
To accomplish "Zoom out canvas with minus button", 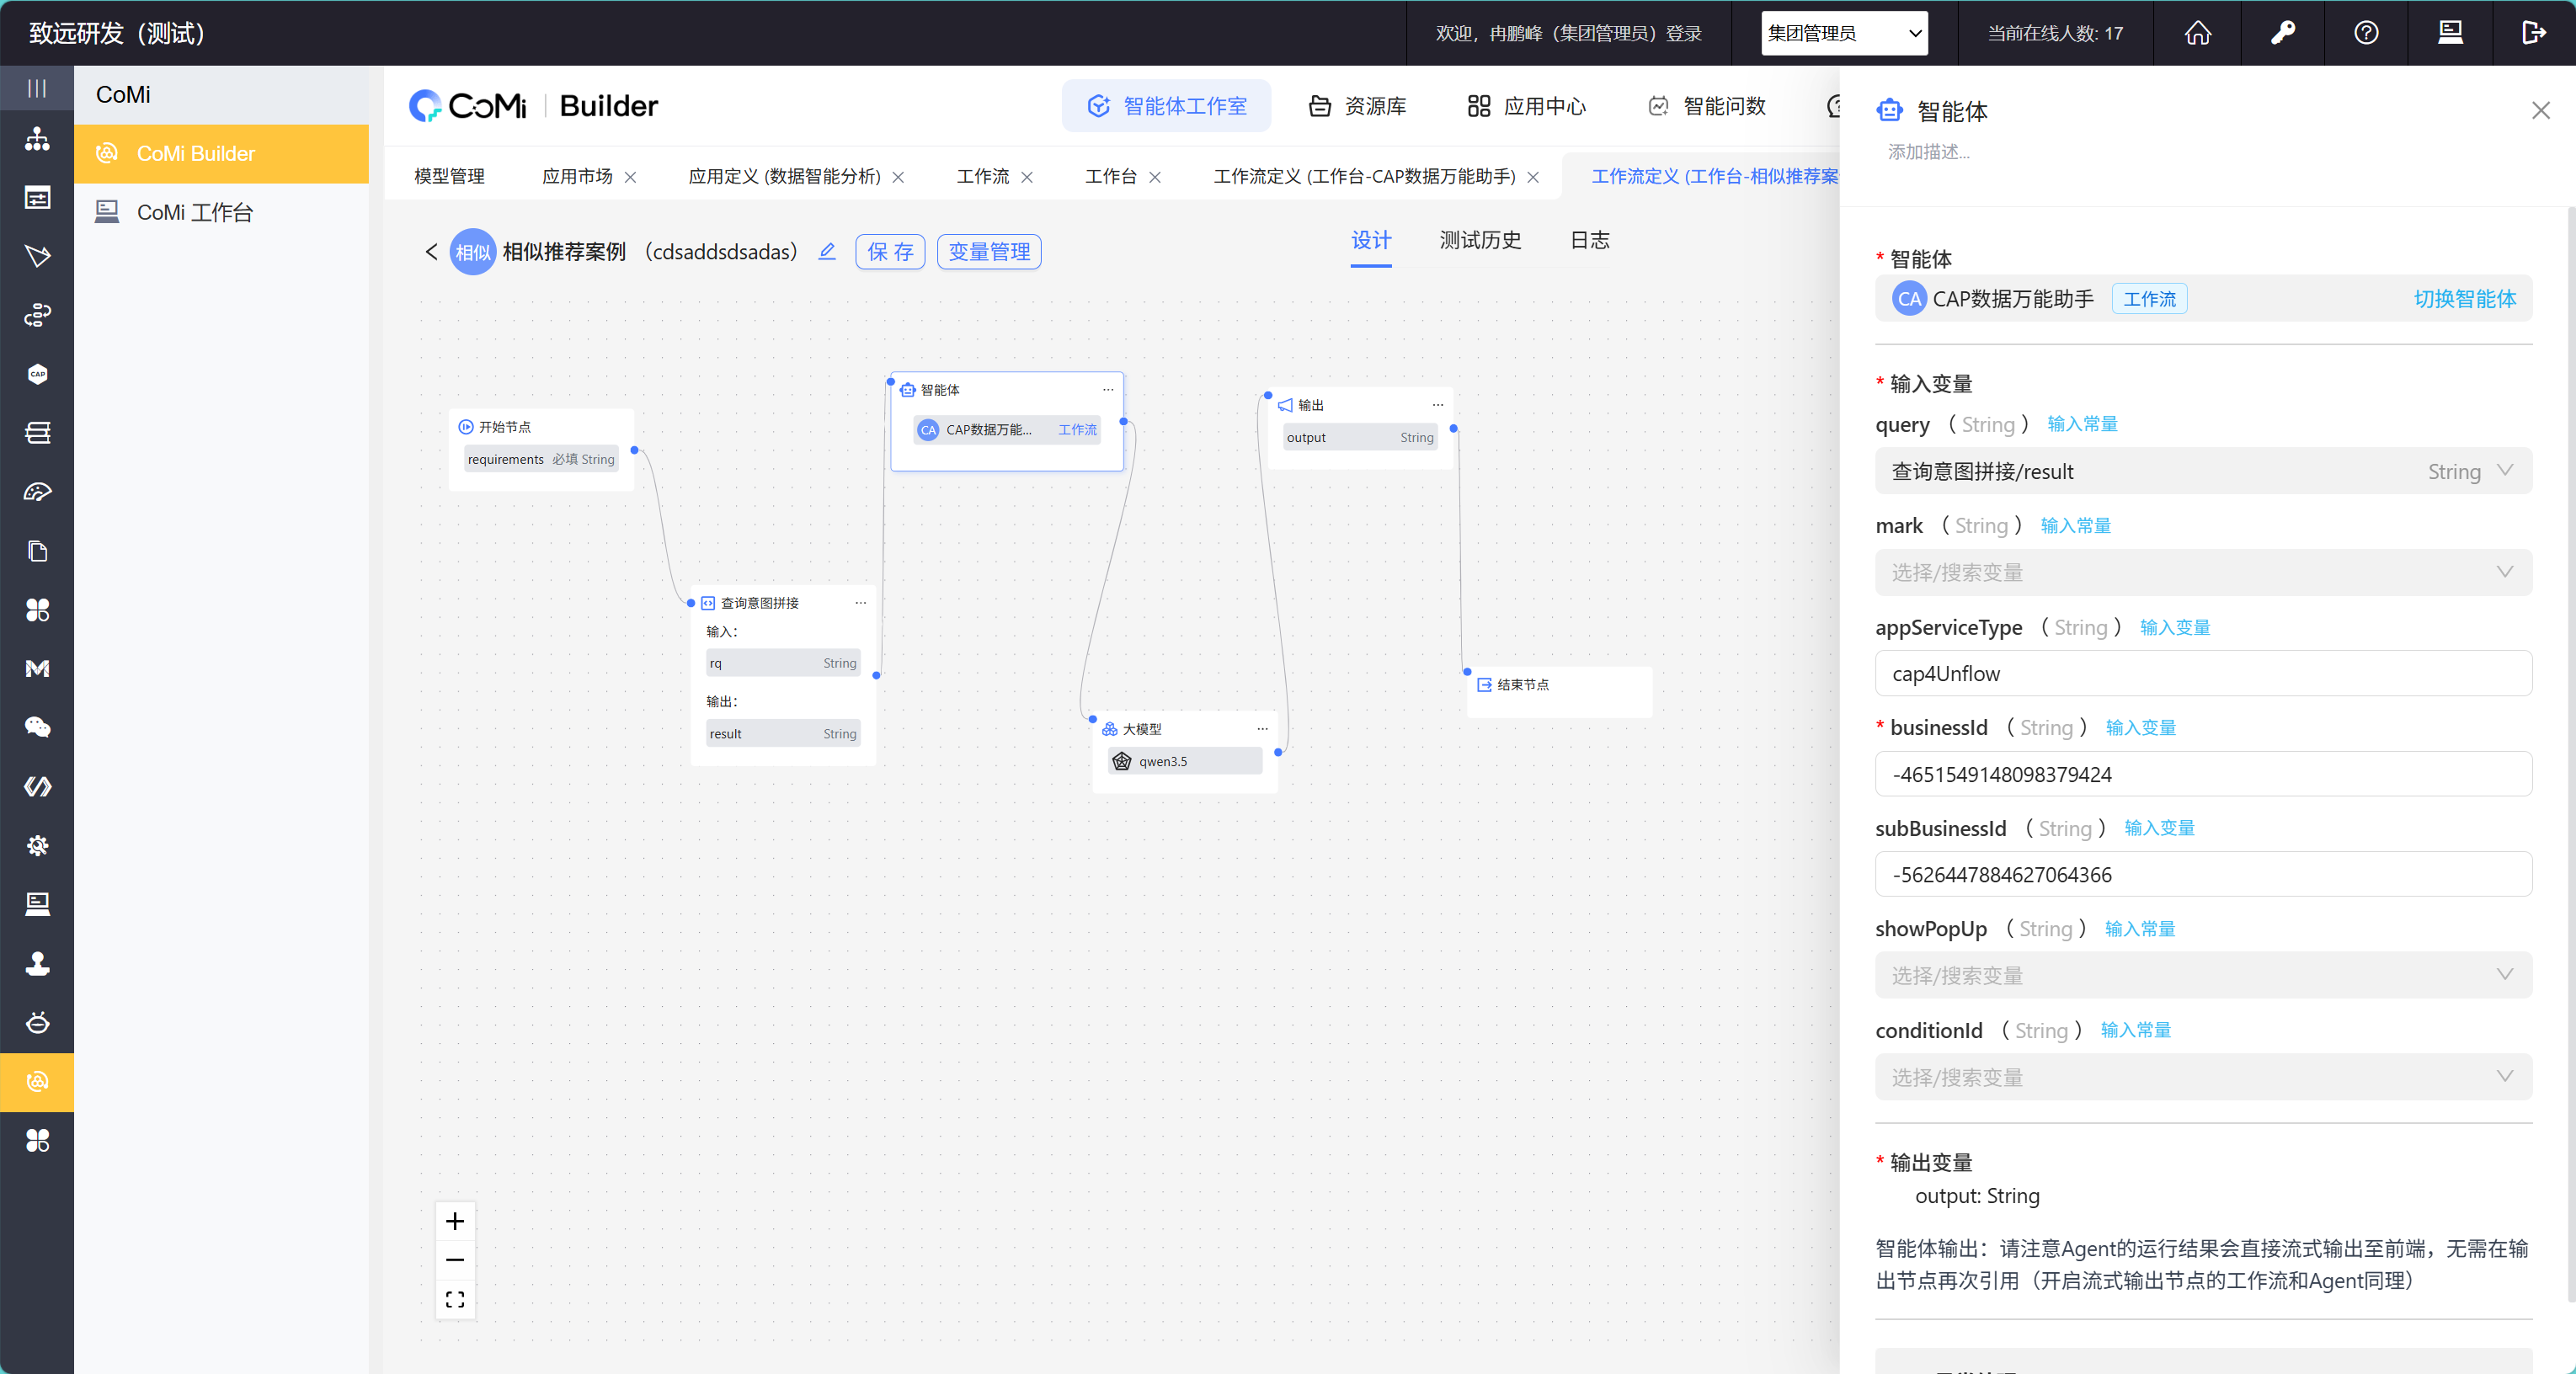I will click(455, 1260).
